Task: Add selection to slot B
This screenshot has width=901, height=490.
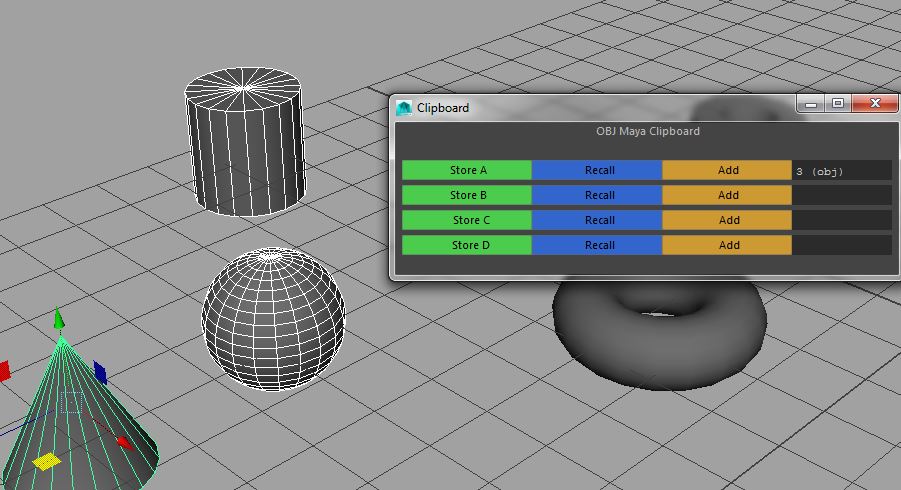Action: pyautogui.click(x=727, y=195)
